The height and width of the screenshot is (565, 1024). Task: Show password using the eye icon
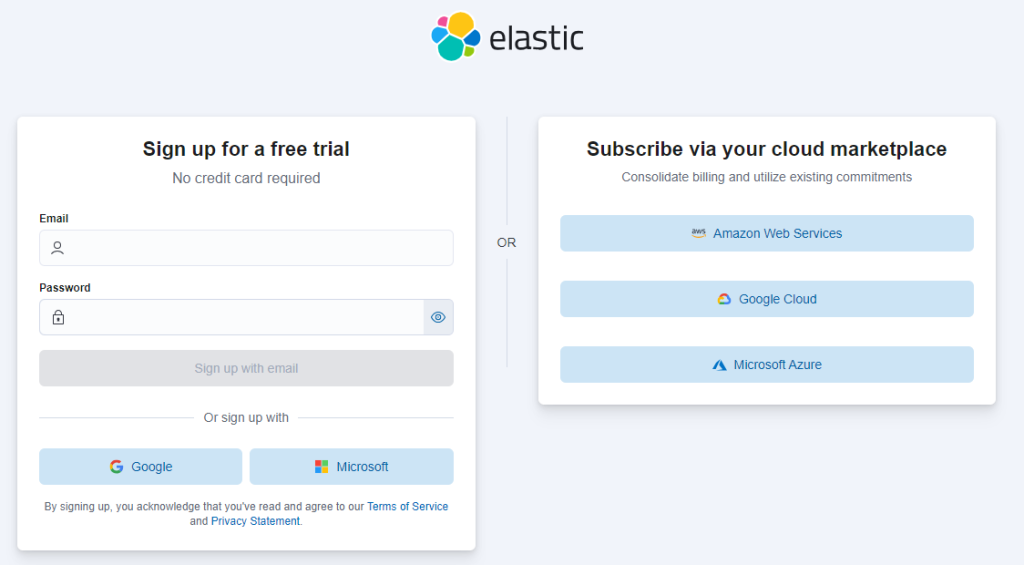tap(438, 318)
